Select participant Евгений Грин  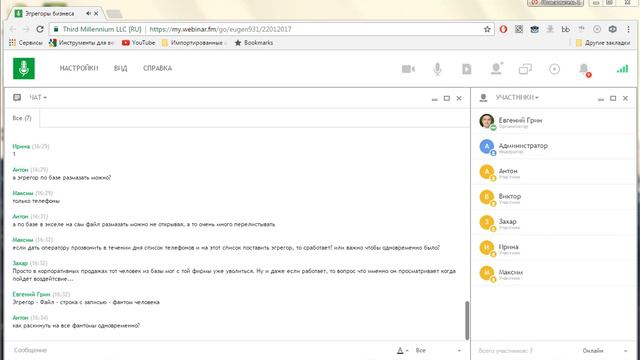pos(553,122)
